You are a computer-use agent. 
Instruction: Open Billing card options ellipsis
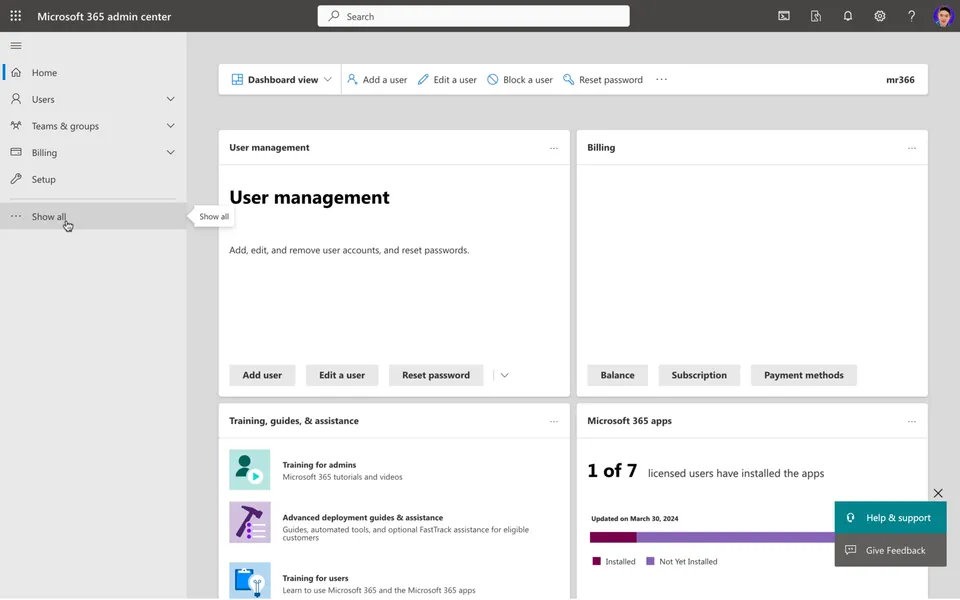pos(912,148)
